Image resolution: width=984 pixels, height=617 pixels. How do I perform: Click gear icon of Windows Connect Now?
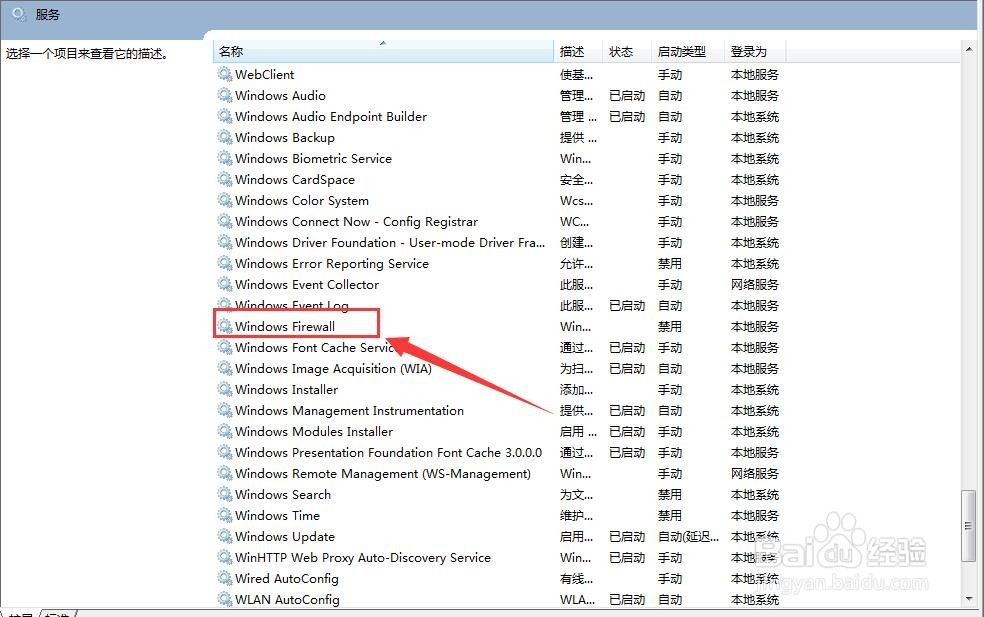pos(225,222)
